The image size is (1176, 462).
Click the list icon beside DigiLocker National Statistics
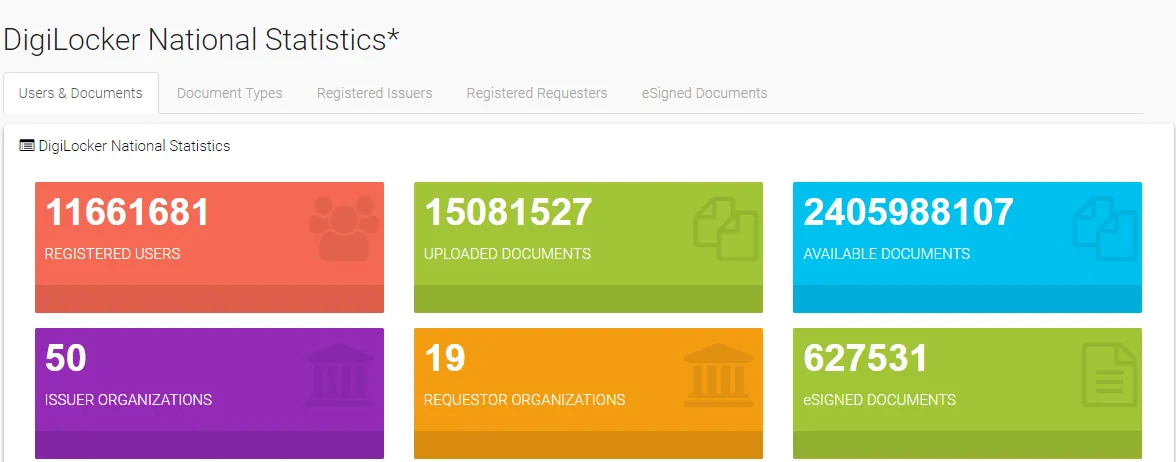(x=27, y=146)
